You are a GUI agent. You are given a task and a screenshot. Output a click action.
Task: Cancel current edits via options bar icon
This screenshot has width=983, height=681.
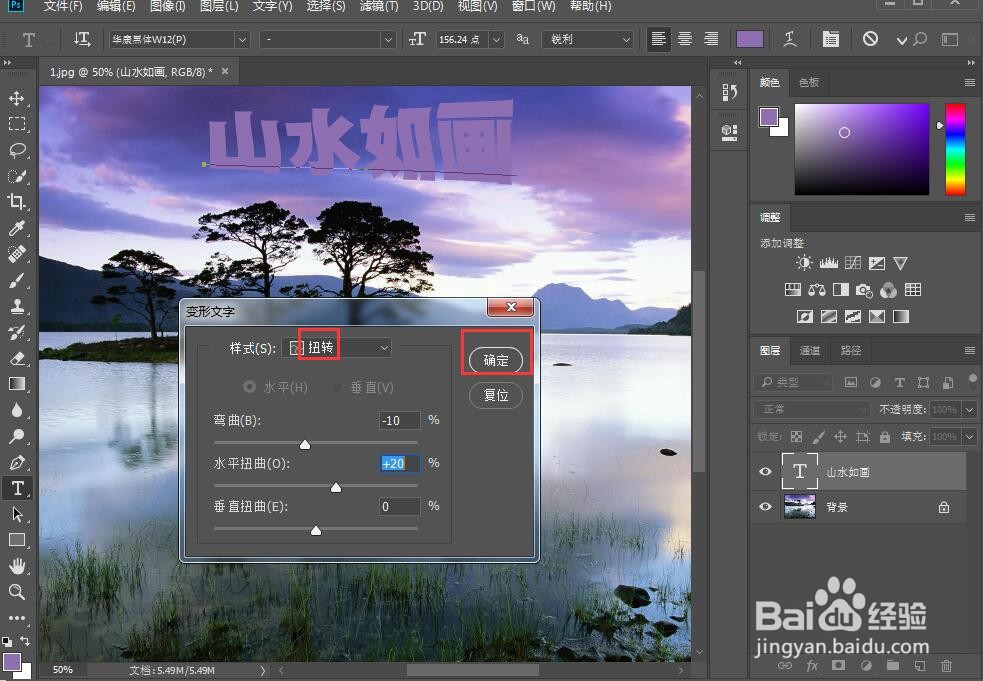click(x=870, y=40)
